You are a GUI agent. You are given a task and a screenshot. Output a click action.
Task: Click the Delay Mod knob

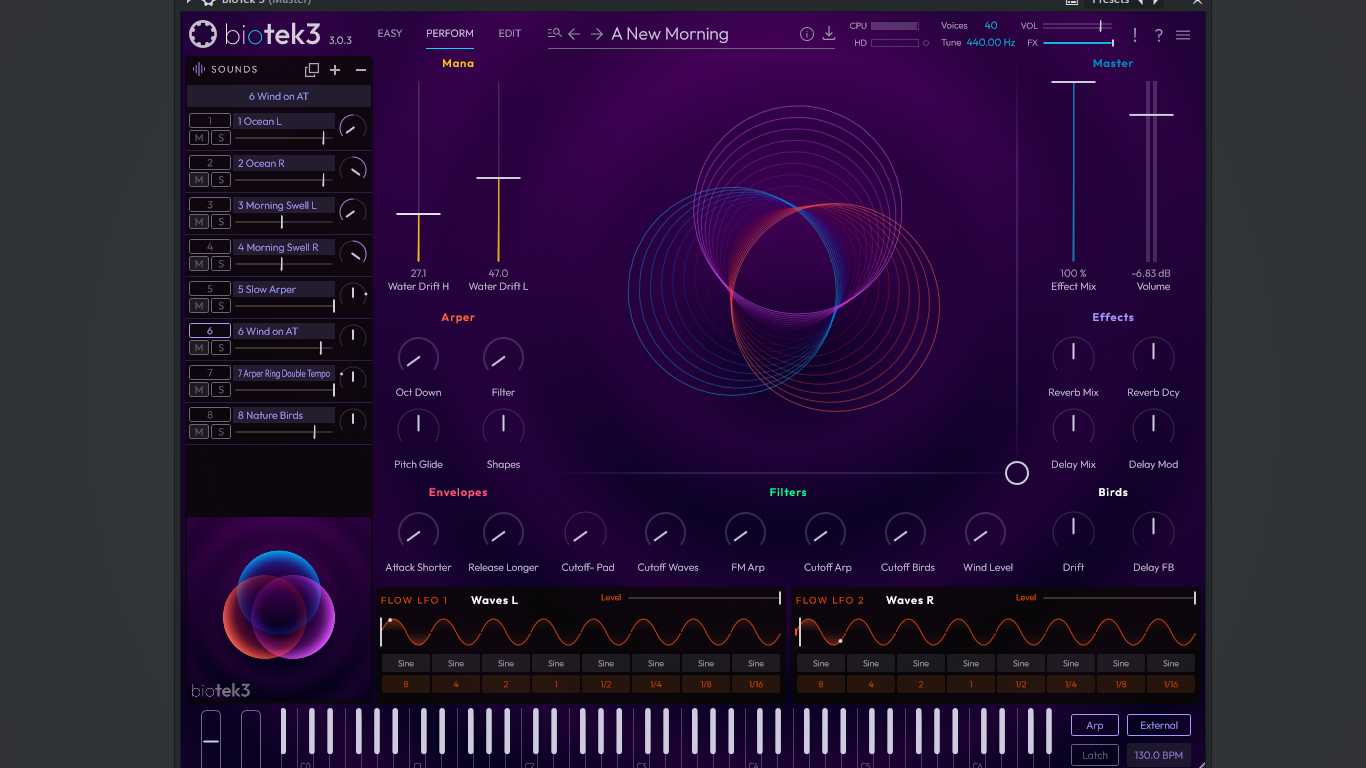tap(1153, 428)
